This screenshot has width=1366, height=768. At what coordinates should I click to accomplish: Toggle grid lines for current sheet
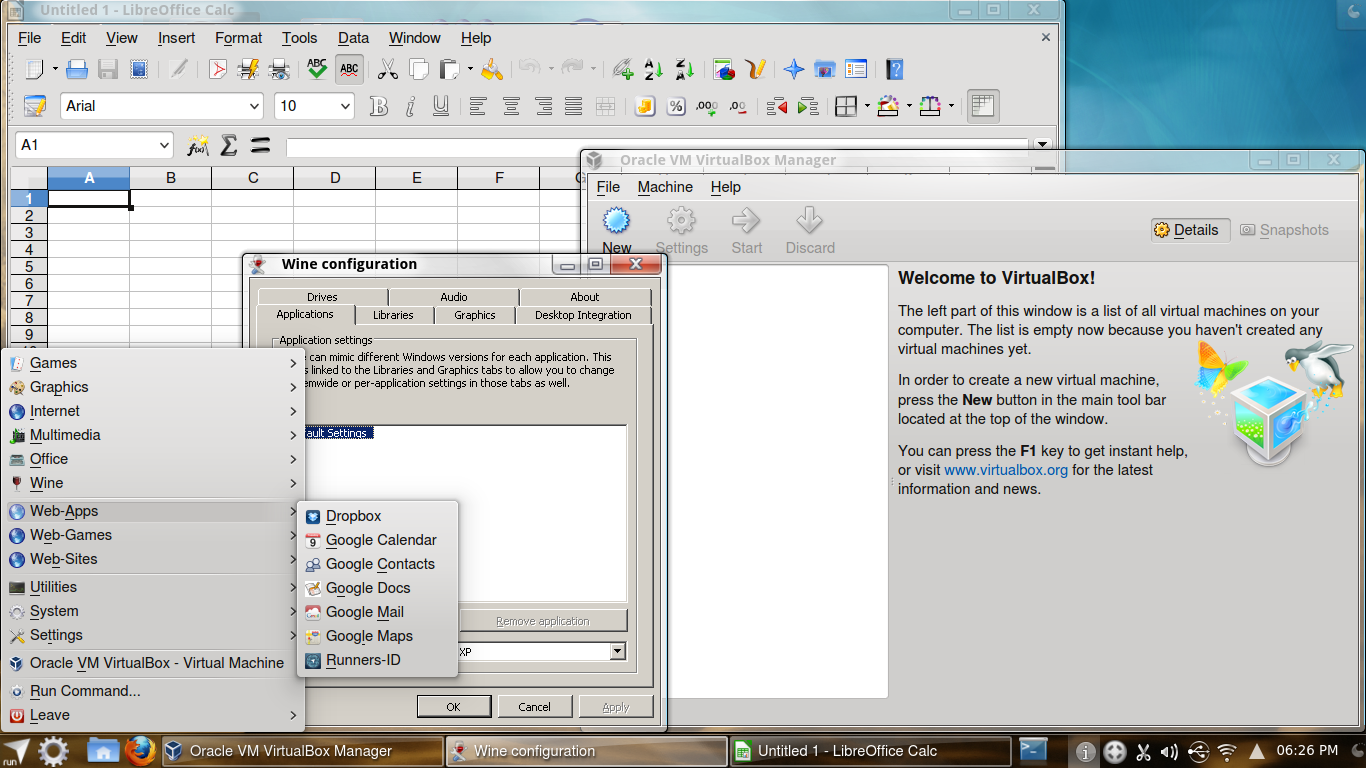[982, 106]
